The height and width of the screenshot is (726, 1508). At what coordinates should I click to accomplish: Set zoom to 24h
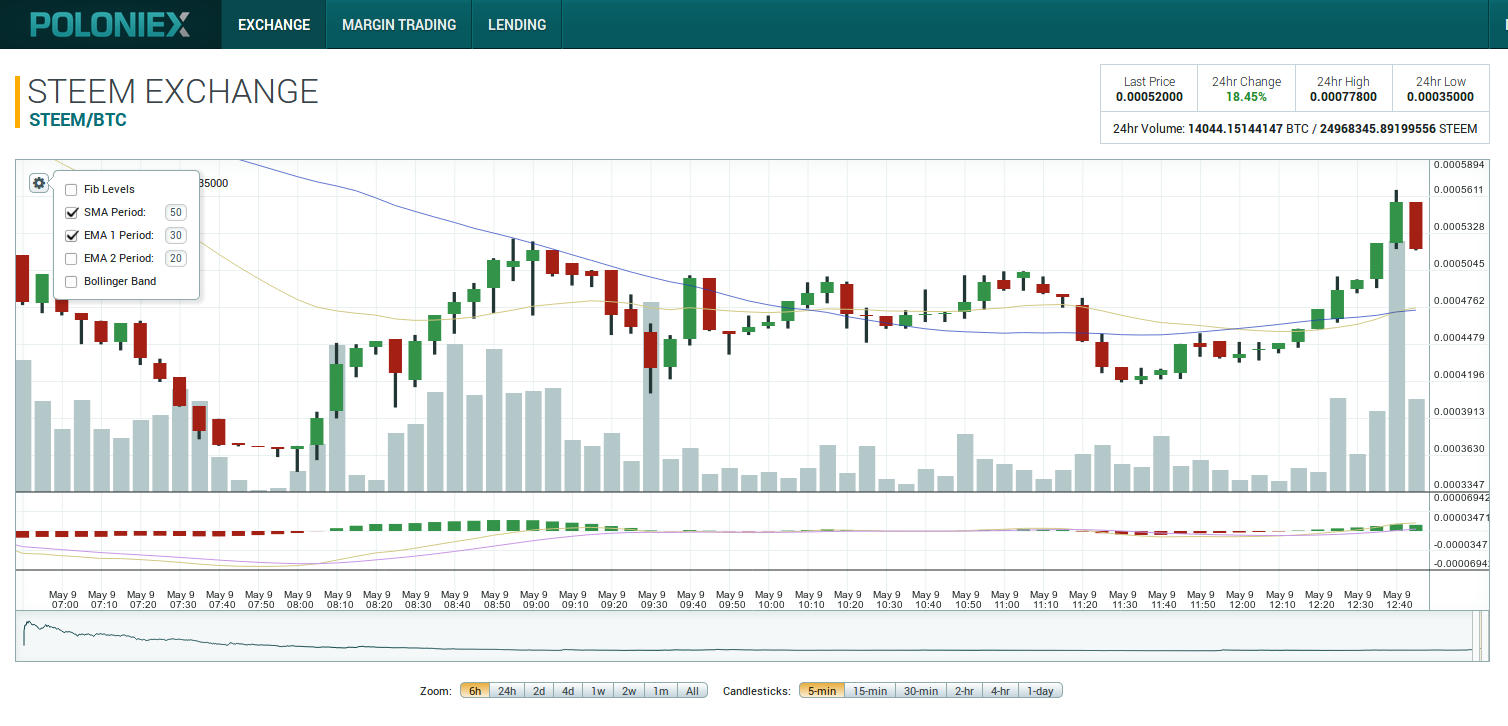507,691
